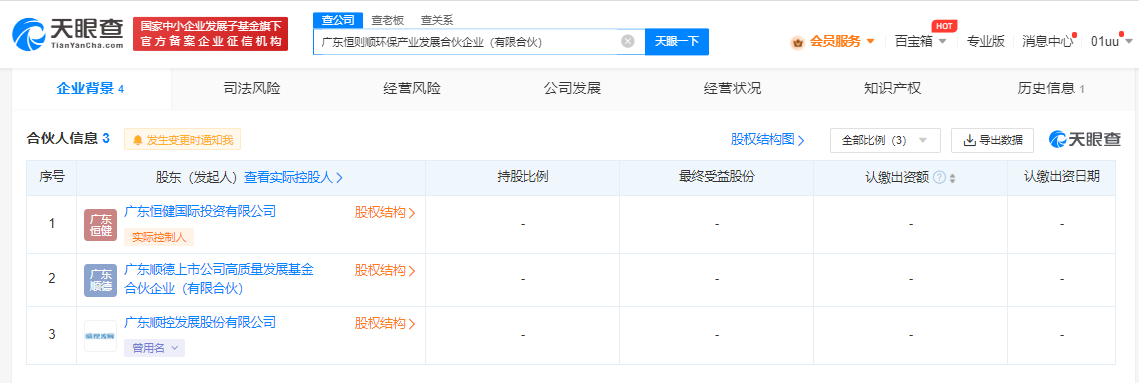Open 广东恒健国际投资有限公司 company link
The height and width of the screenshot is (383, 1139).
coord(200,211)
